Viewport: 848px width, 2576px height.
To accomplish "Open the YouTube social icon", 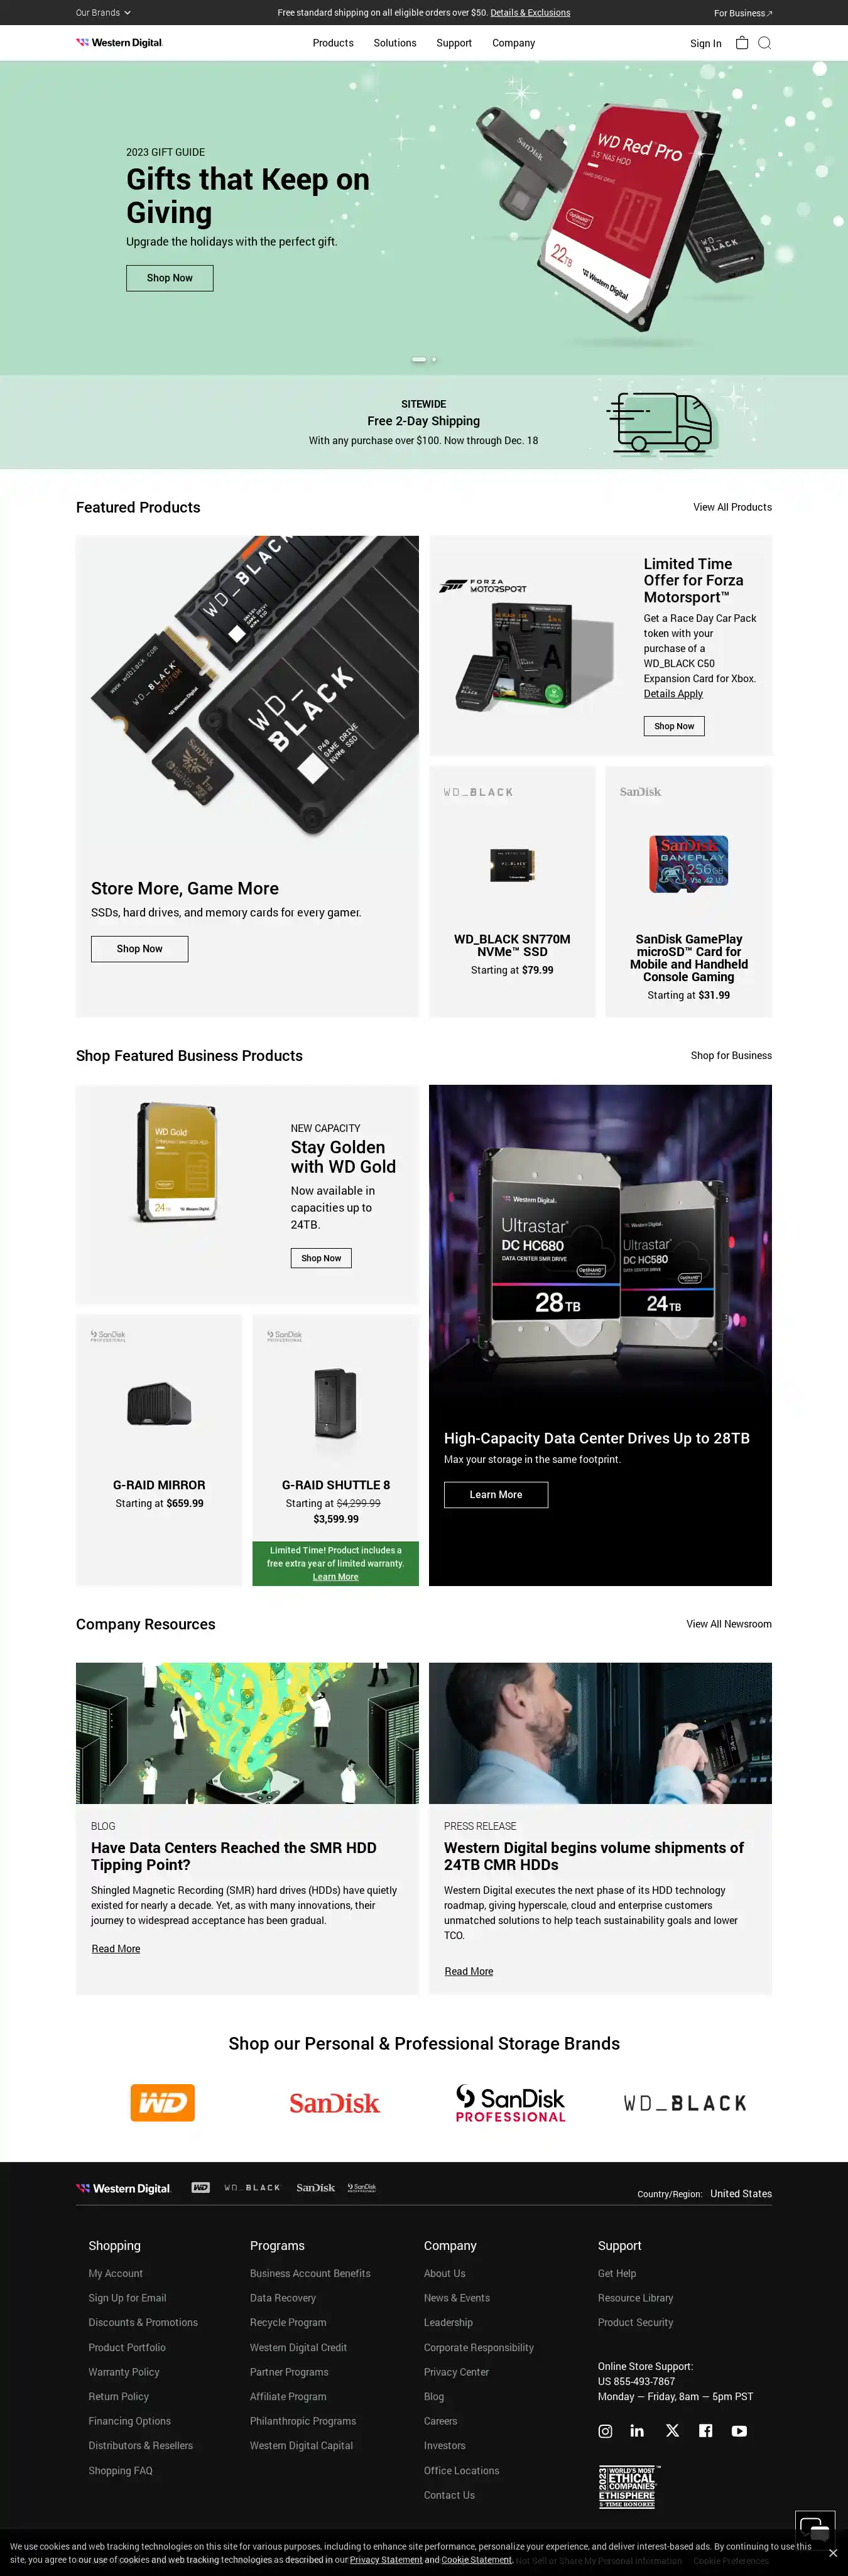I will [x=739, y=2431].
